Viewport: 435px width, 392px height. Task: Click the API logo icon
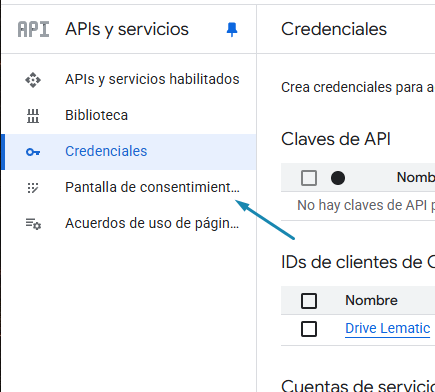pyautogui.click(x=33, y=29)
